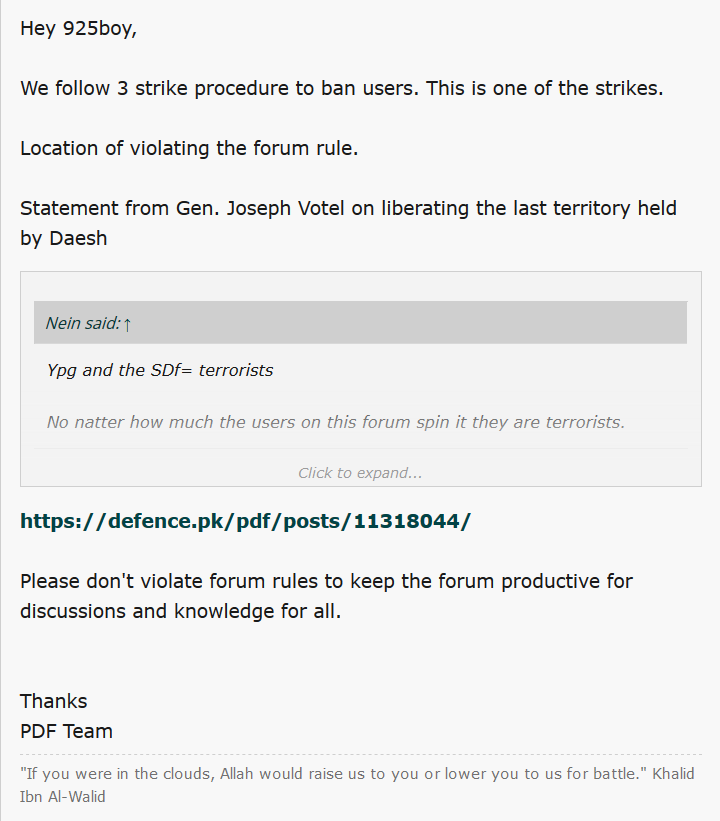Image resolution: width=720 pixels, height=821 pixels.
Task: Click the faded quote line about users spinning it
Action: click(x=336, y=422)
